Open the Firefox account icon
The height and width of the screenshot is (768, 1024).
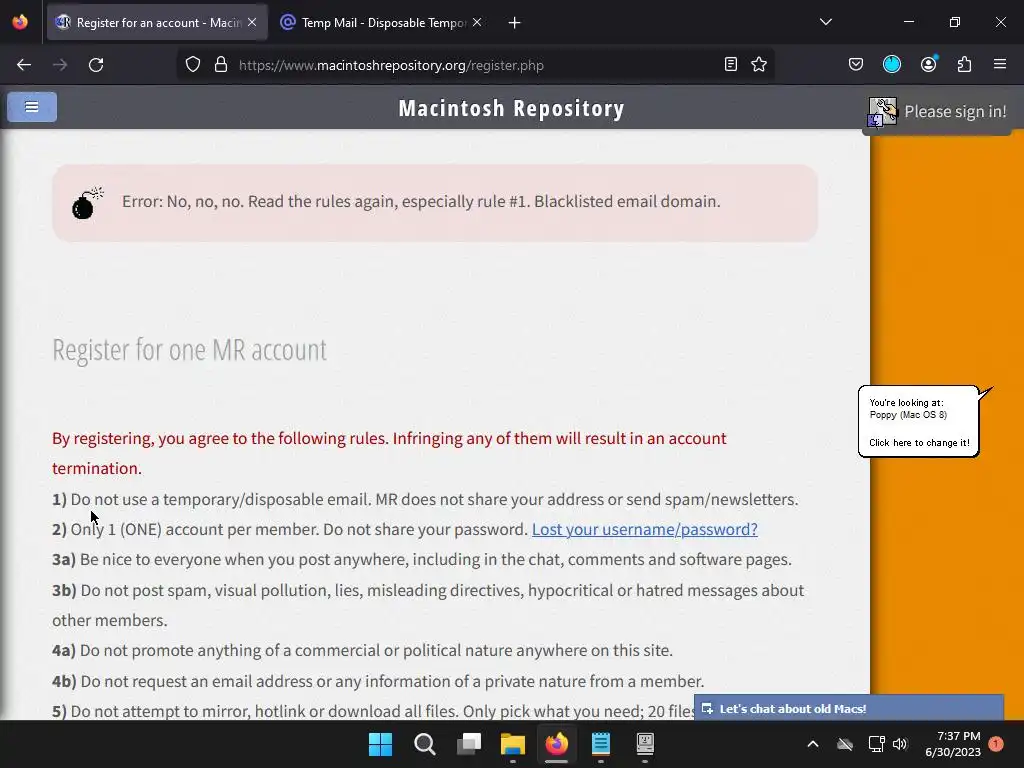pyautogui.click(x=928, y=64)
